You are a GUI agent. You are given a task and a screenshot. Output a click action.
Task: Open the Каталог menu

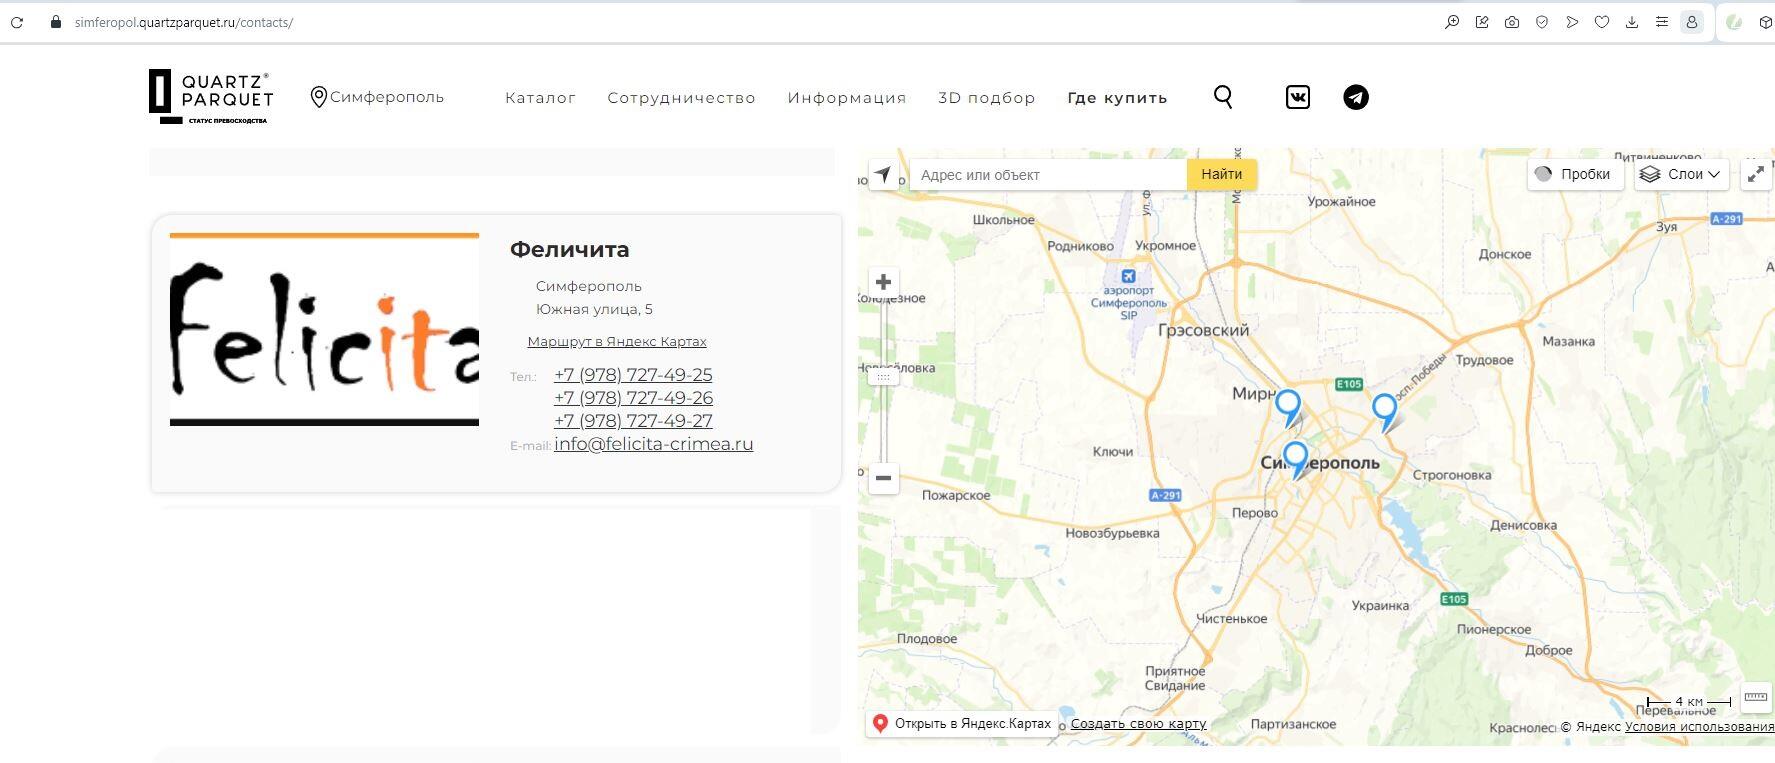[x=540, y=98]
